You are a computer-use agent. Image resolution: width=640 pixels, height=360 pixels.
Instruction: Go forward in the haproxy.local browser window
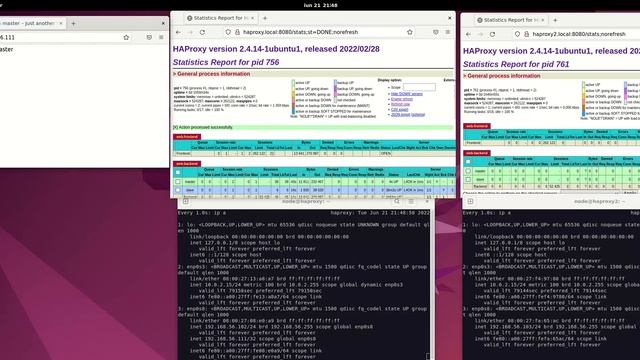pos(190,32)
